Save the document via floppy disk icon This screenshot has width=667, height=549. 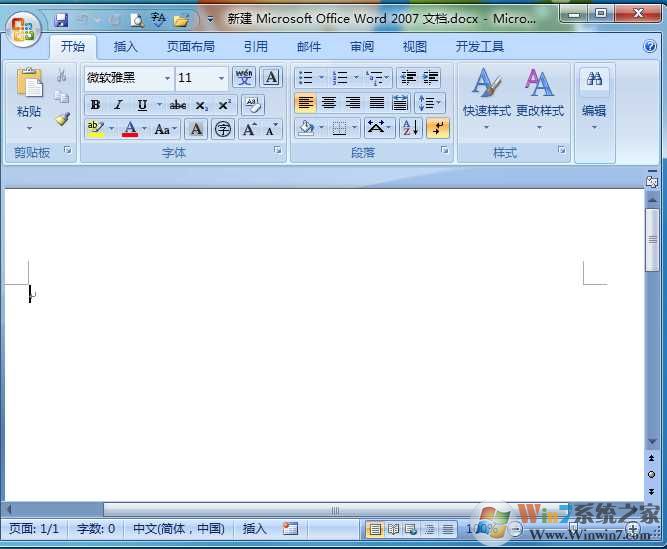coord(62,20)
